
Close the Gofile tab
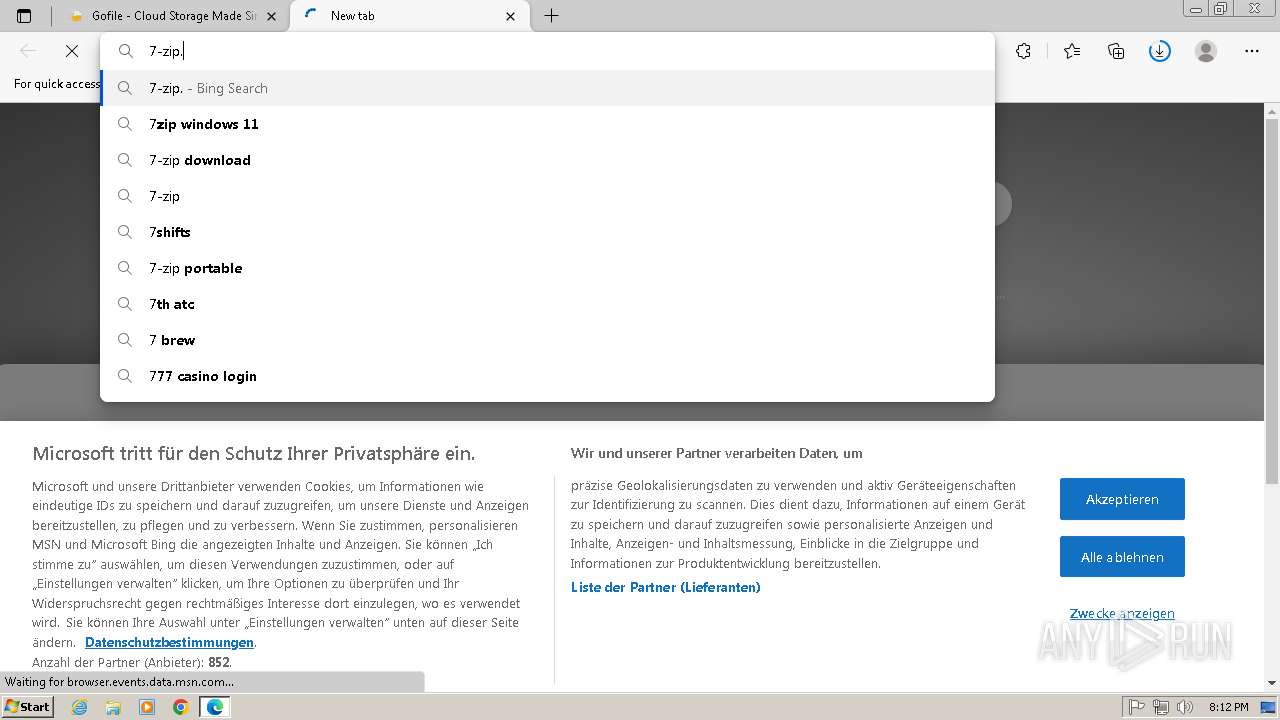click(x=271, y=16)
